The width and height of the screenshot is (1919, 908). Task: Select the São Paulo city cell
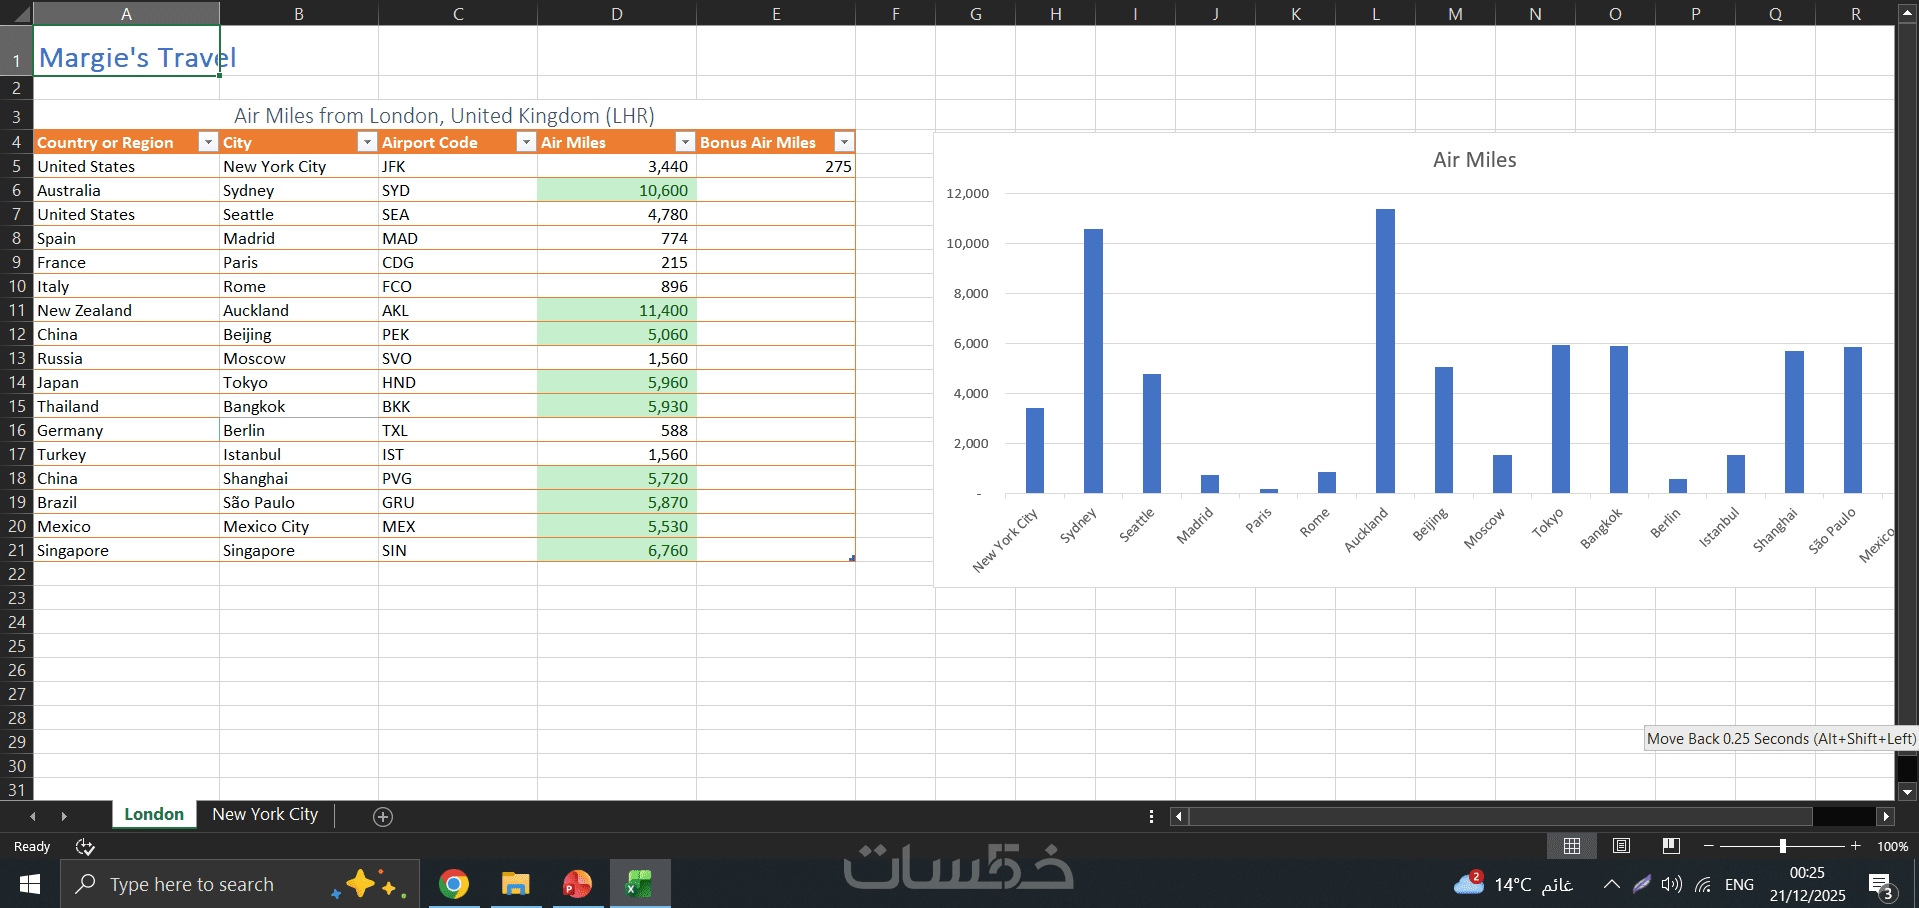tap(299, 502)
